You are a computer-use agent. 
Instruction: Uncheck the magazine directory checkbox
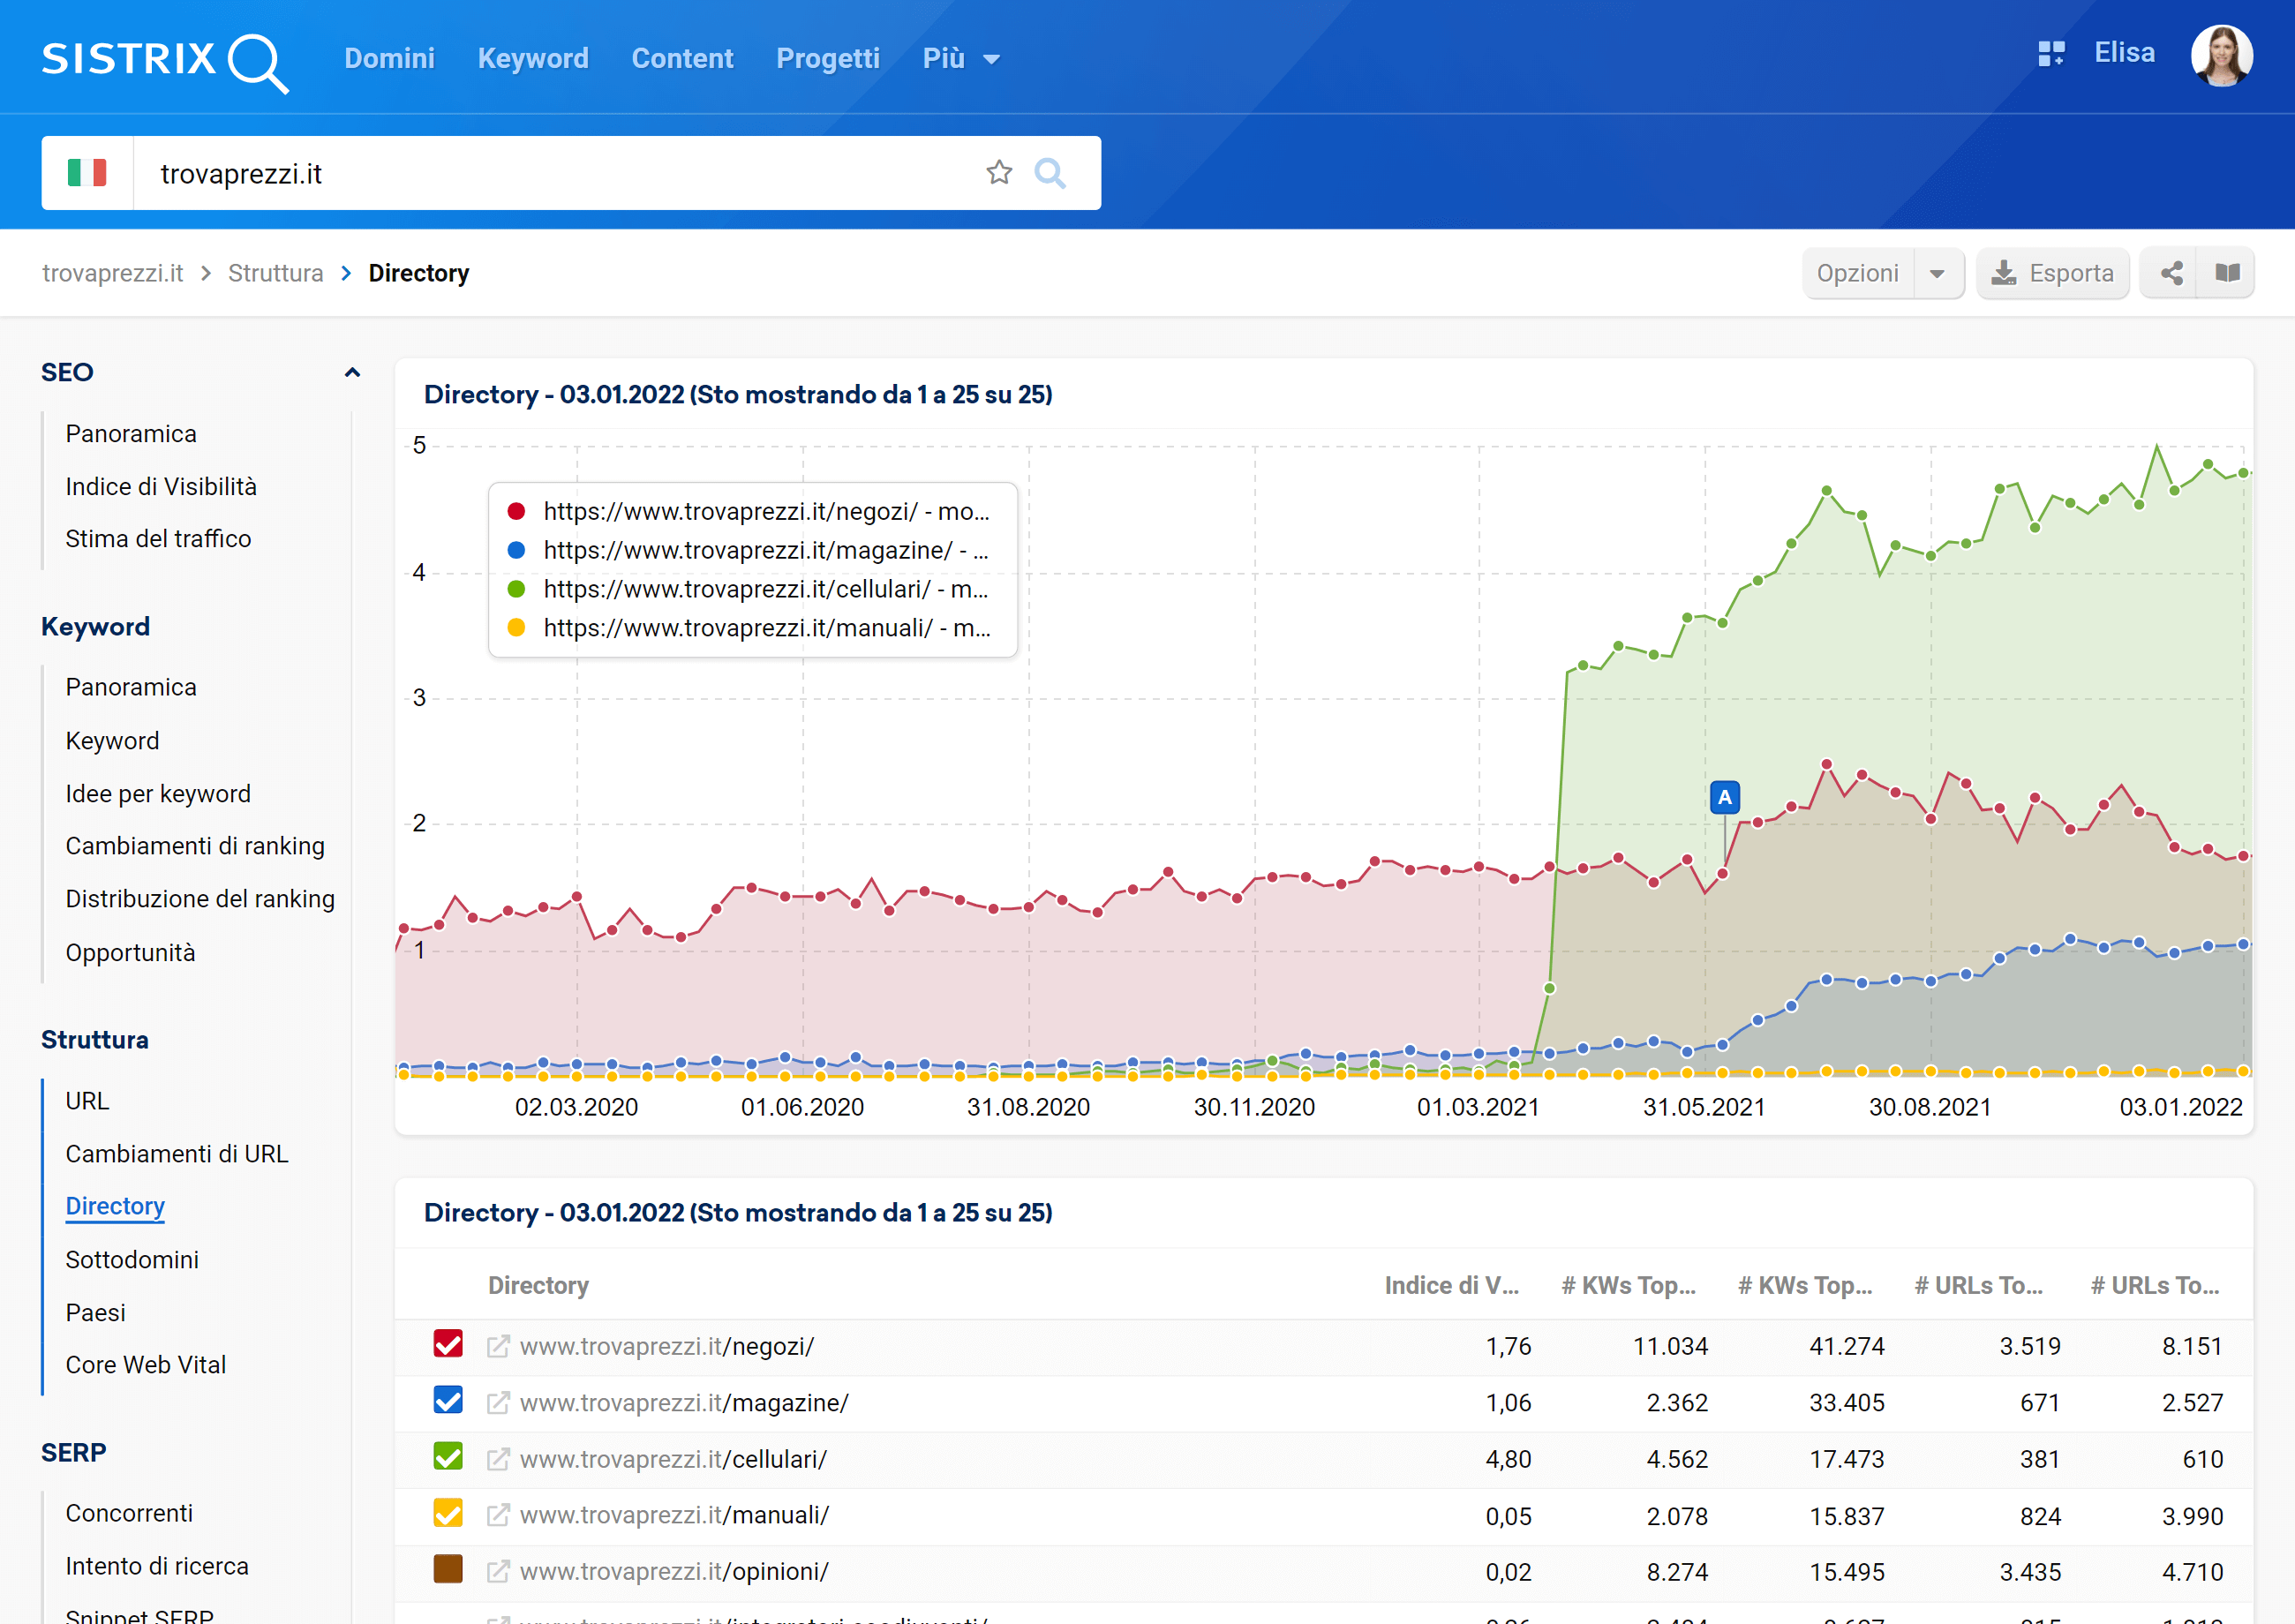click(448, 1400)
